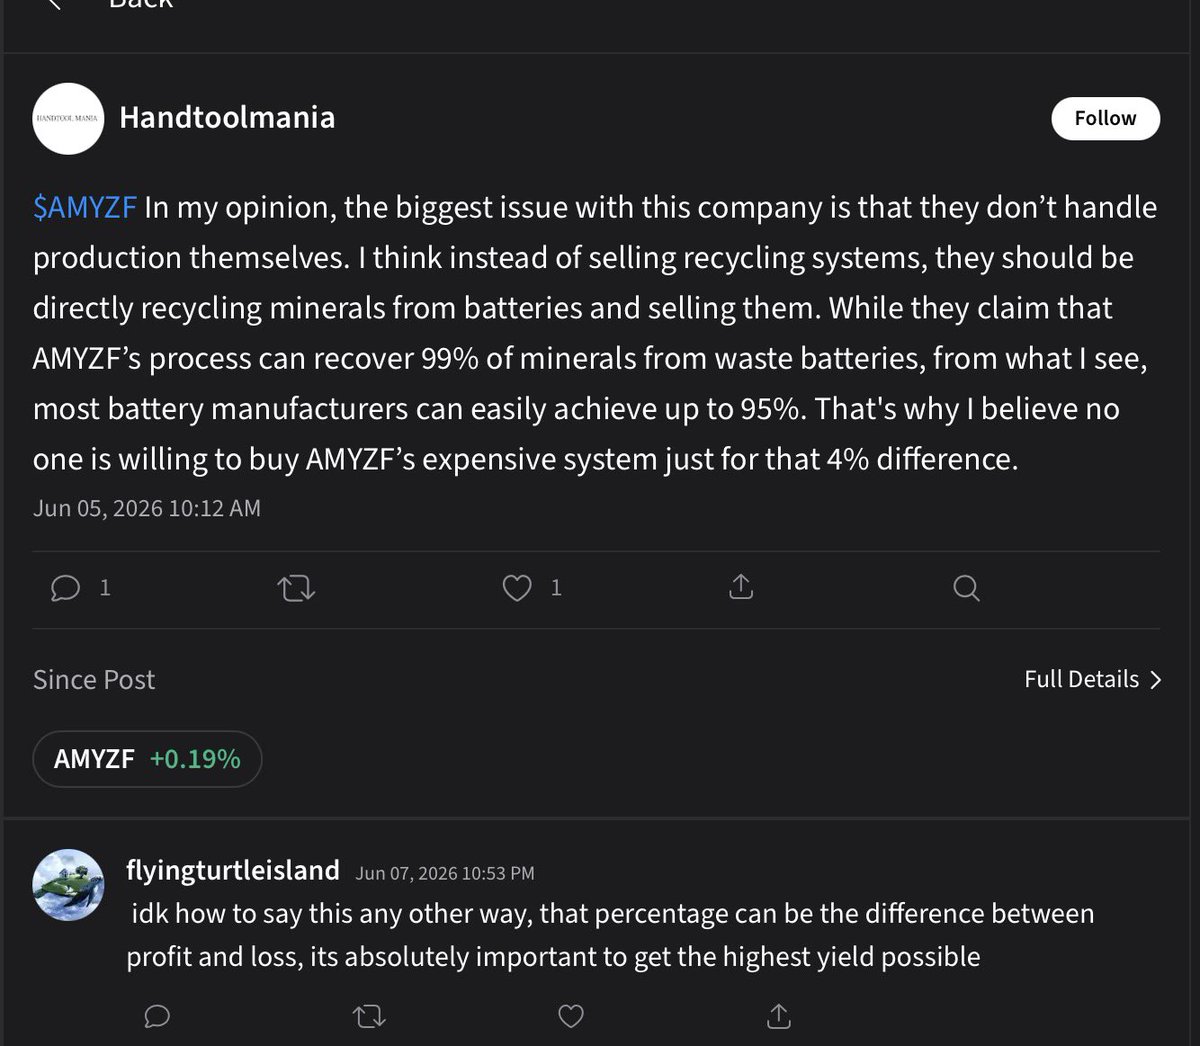This screenshot has width=1200, height=1046.
Task: Open flyingturtleisland username profile
Action: pos(233,870)
